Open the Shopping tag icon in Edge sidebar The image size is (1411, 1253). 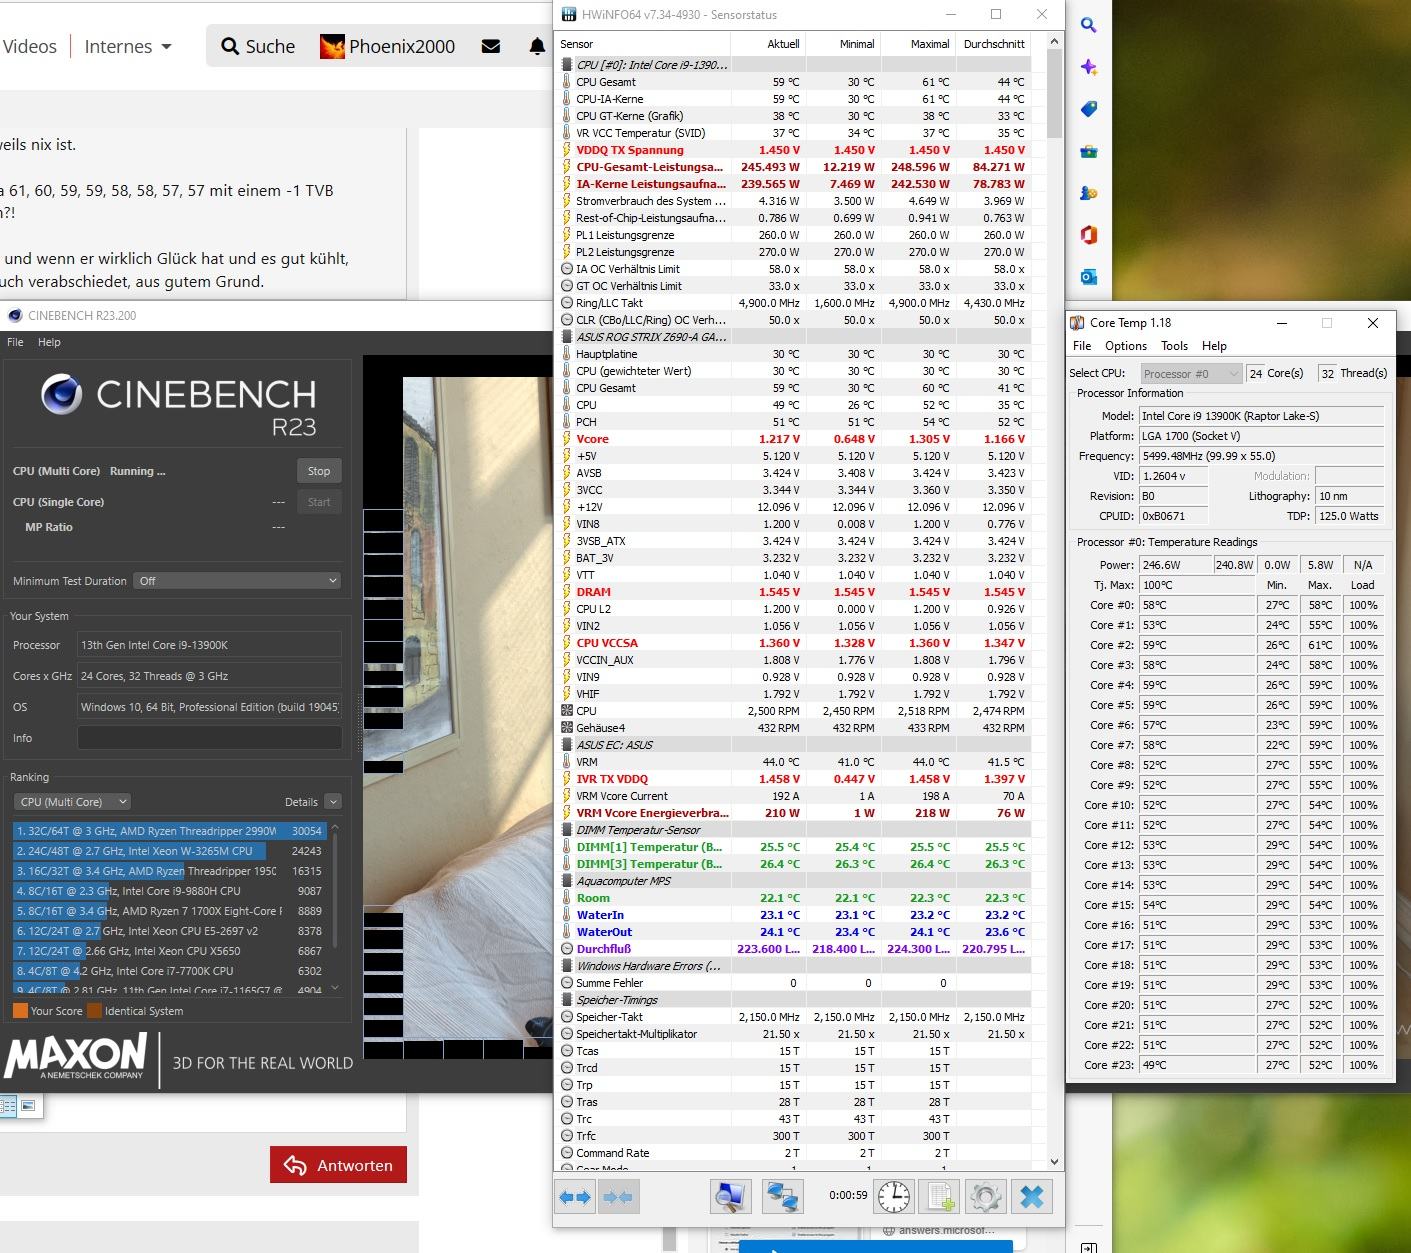[1089, 109]
